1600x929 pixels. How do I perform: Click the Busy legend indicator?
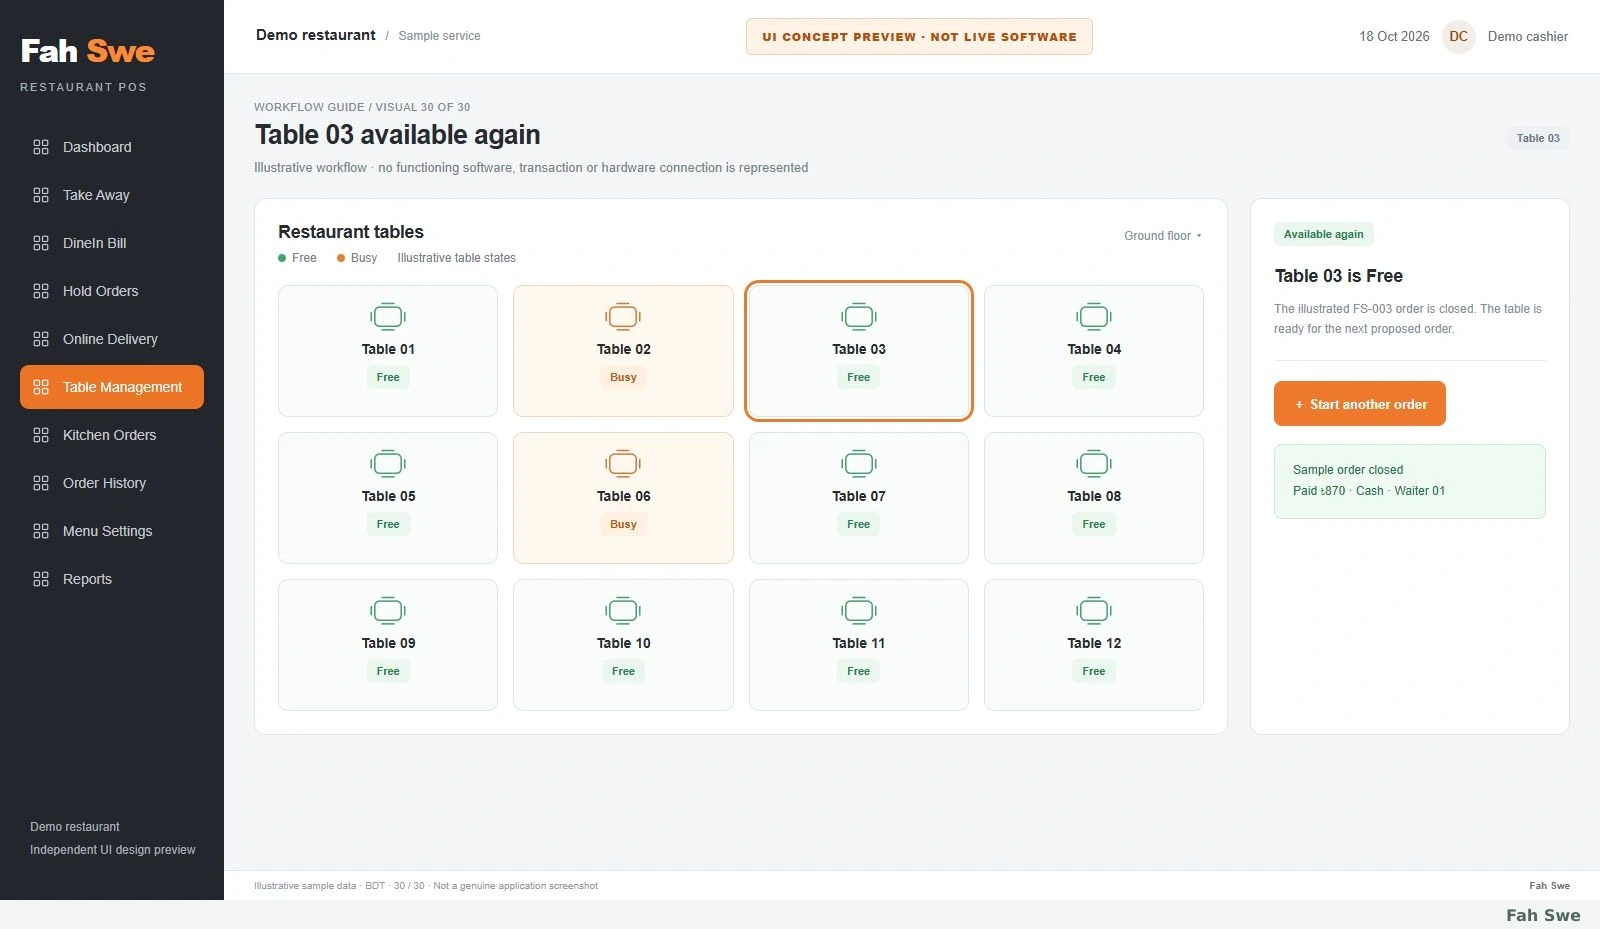[x=357, y=258]
